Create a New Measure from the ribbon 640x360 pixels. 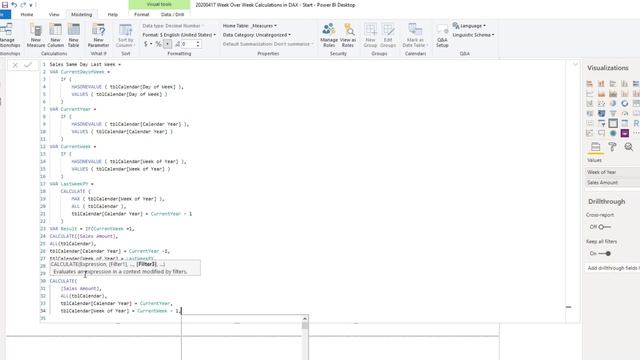click(x=36, y=35)
